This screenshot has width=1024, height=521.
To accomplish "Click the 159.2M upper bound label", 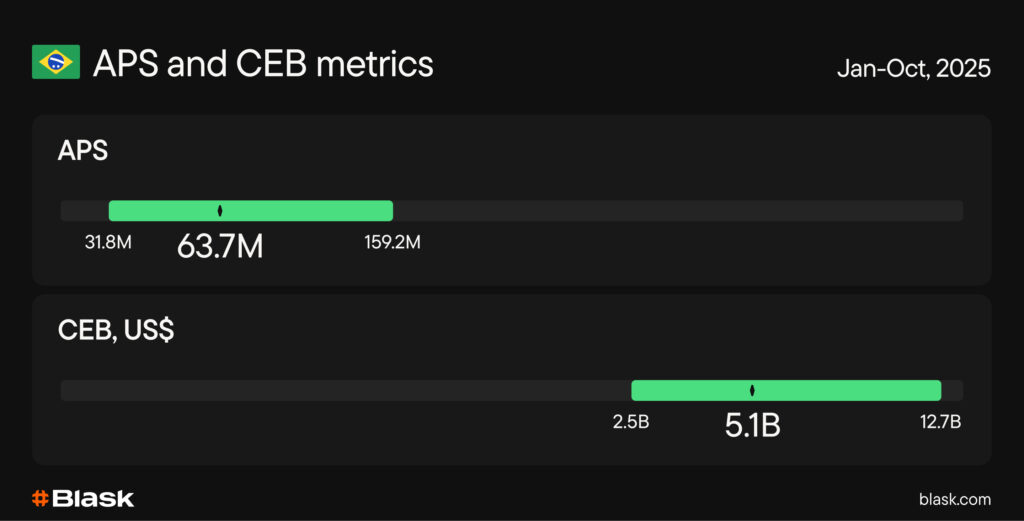I will (392, 242).
